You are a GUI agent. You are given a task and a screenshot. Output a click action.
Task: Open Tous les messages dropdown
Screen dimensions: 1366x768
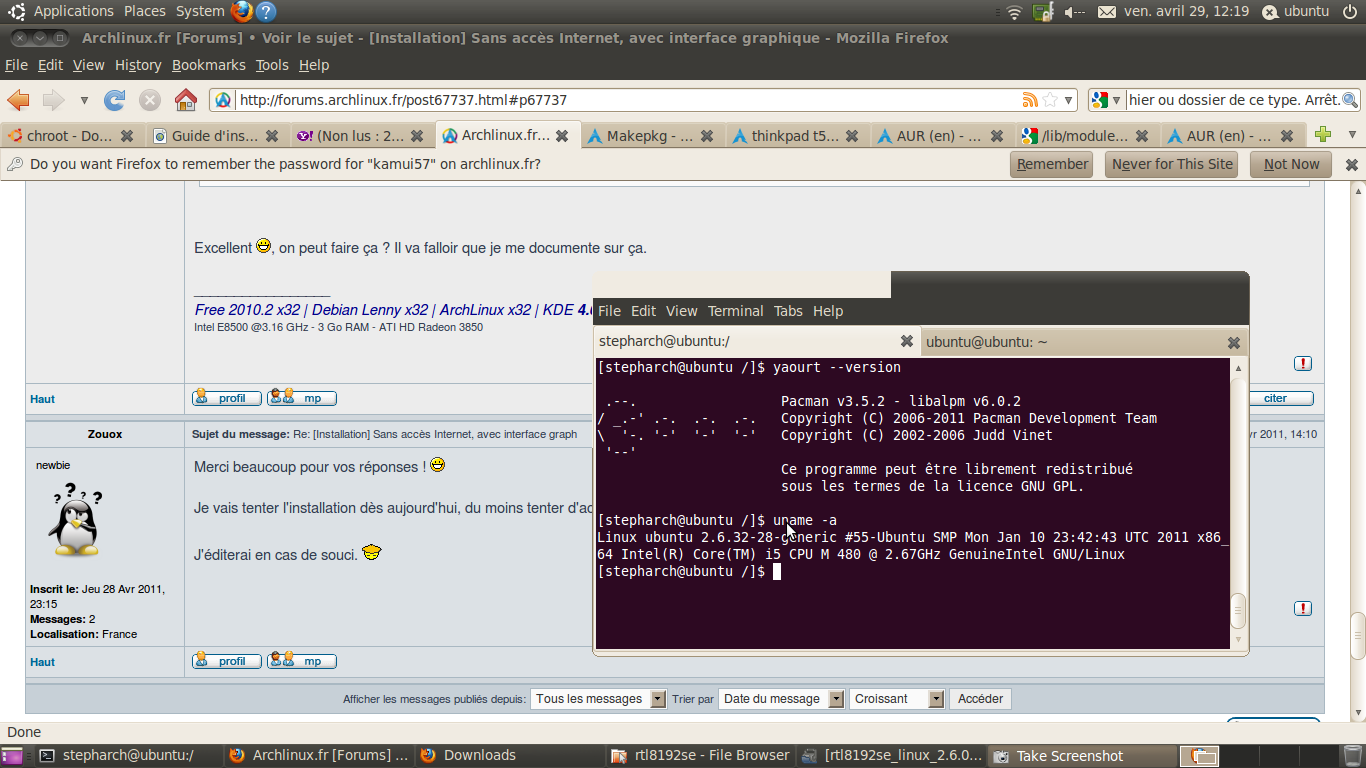(x=598, y=699)
